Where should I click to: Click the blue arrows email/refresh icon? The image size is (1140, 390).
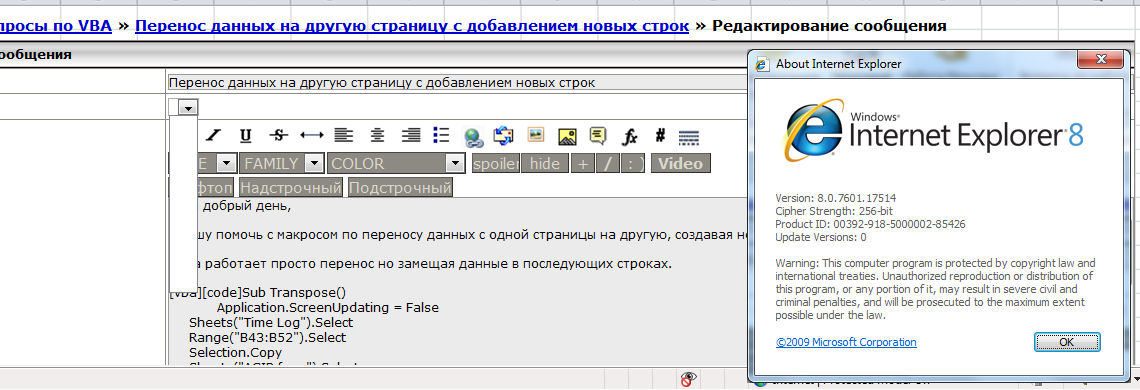pos(504,135)
